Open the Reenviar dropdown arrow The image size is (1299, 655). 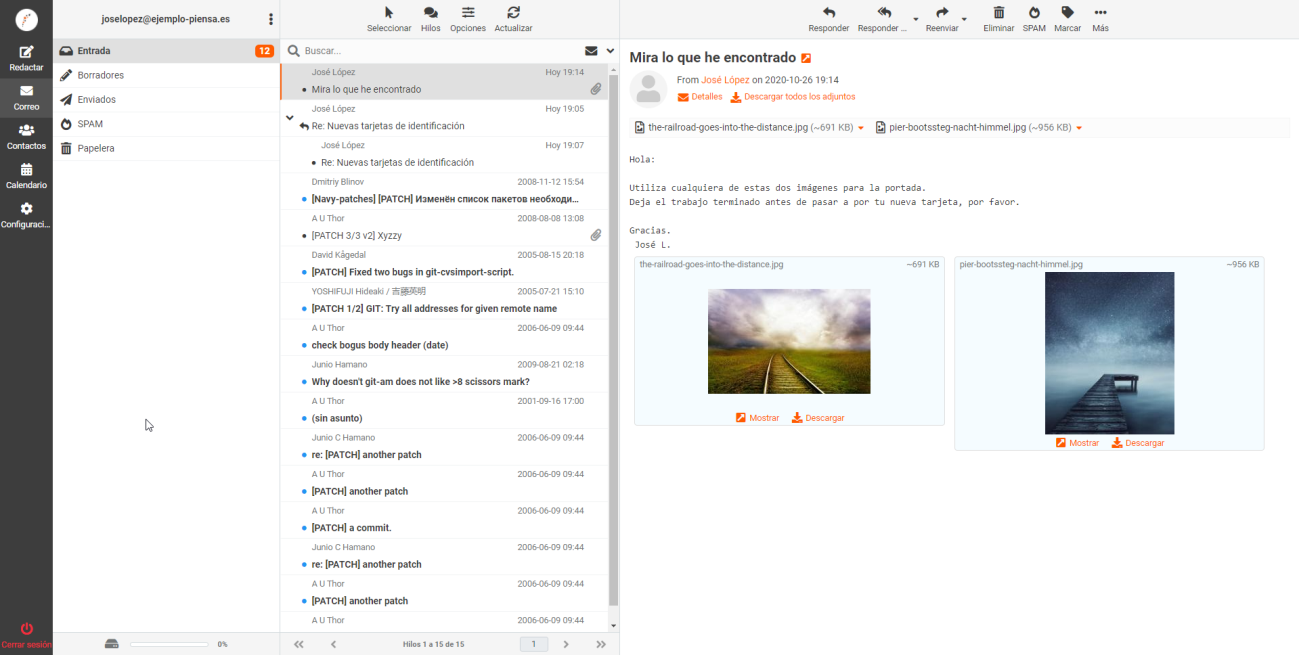tap(964, 19)
